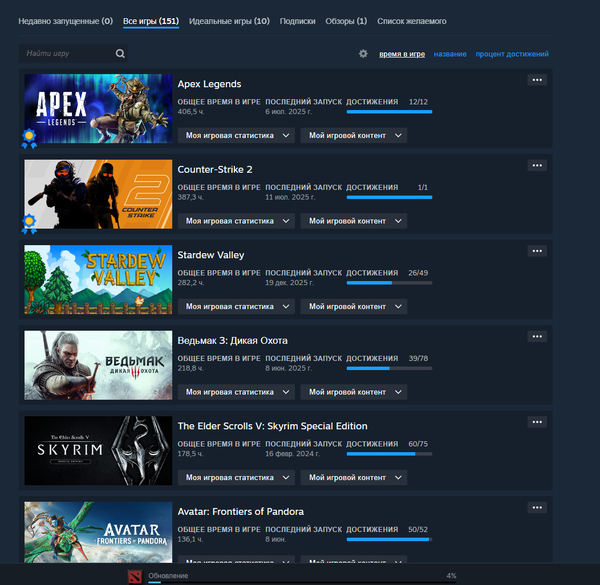Expand Моя игровая статистика for Stardew Valley
Image resolution: width=600 pixels, height=585 pixels.
pyautogui.click(x=236, y=306)
